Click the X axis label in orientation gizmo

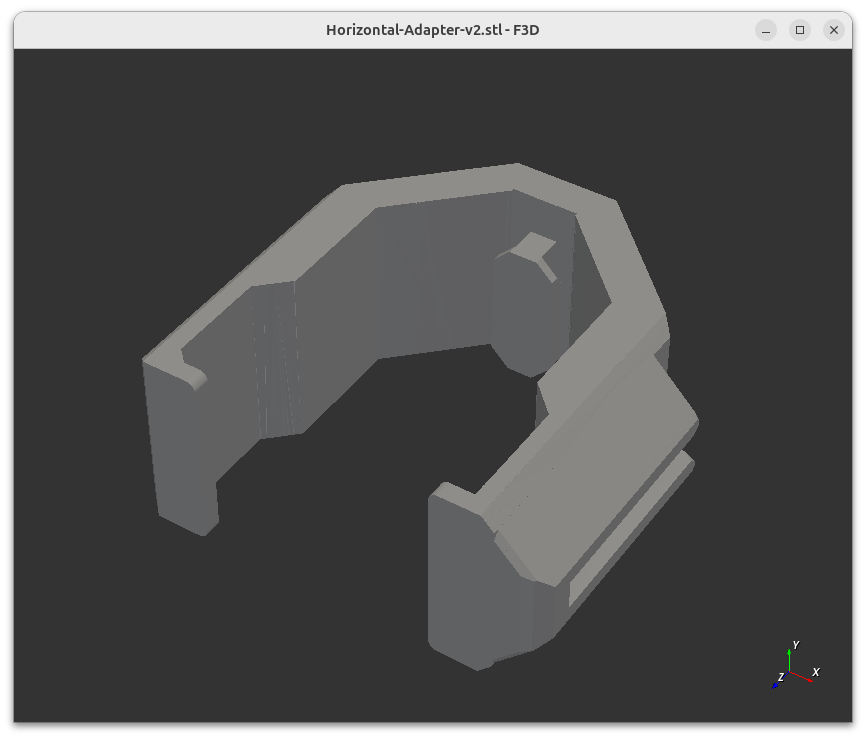pos(816,672)
